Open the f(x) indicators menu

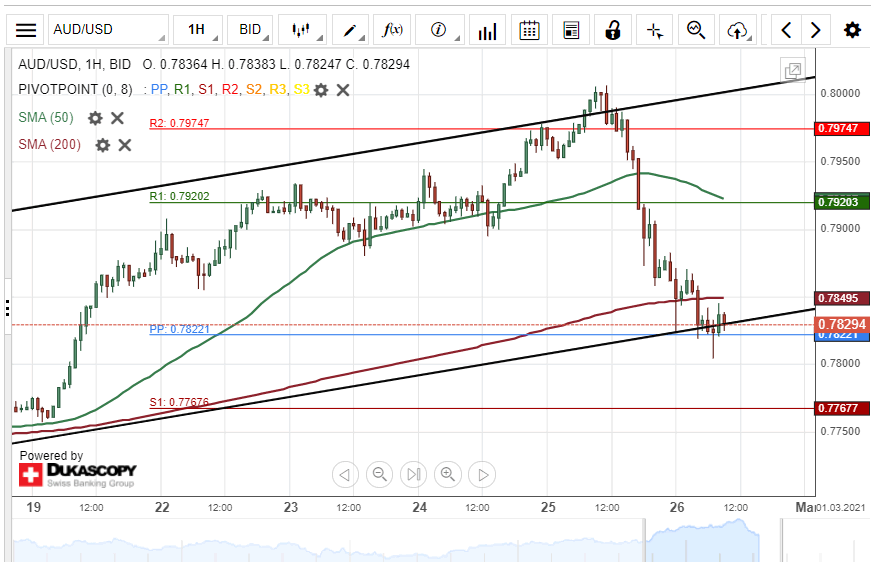tap(392, 30)
